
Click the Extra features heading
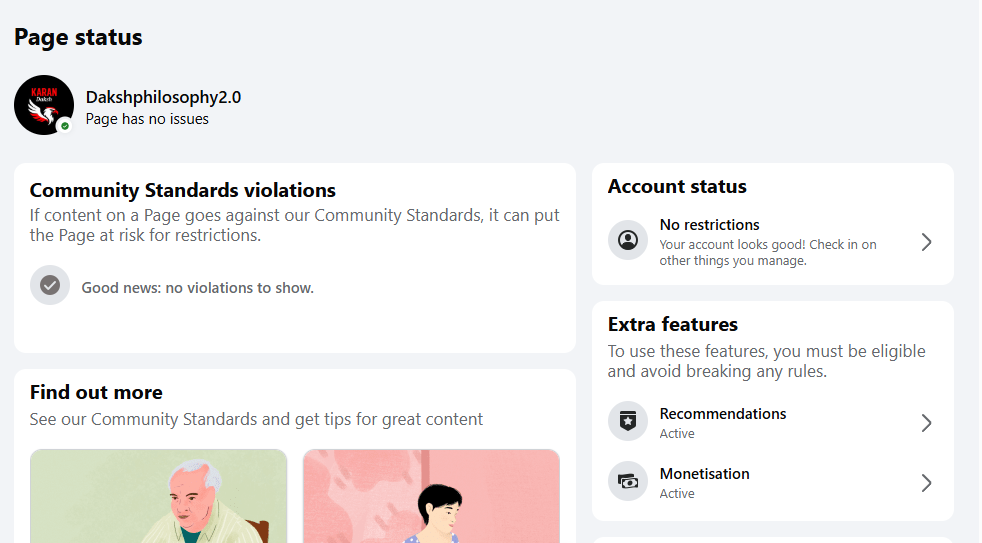(673, 325)
